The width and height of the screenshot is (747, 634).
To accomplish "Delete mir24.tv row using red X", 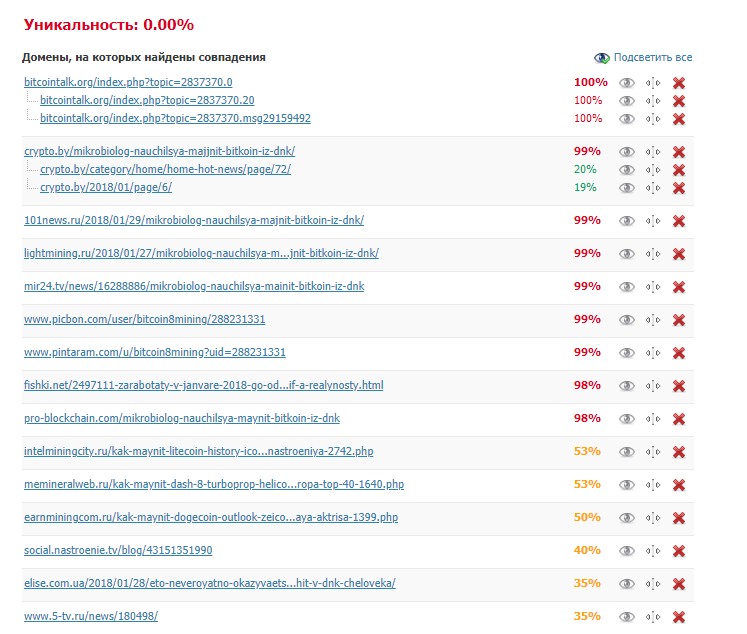I will click(x=679, y=287).
